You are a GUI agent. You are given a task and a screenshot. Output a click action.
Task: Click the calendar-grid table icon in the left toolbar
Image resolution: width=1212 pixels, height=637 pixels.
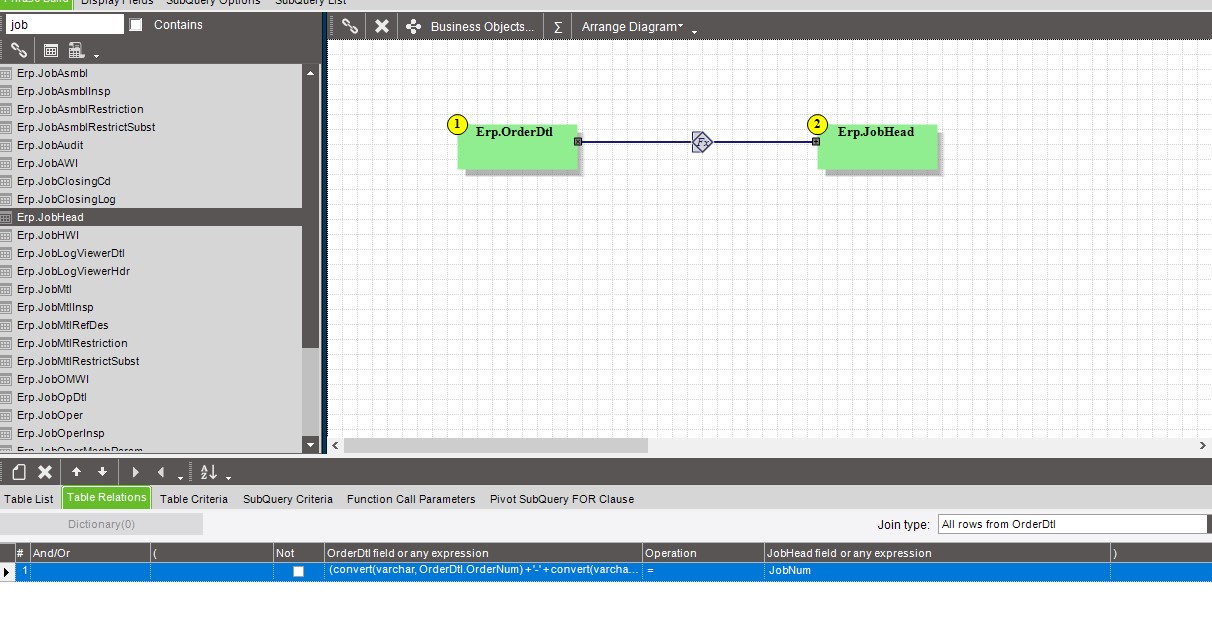point(51,50)
